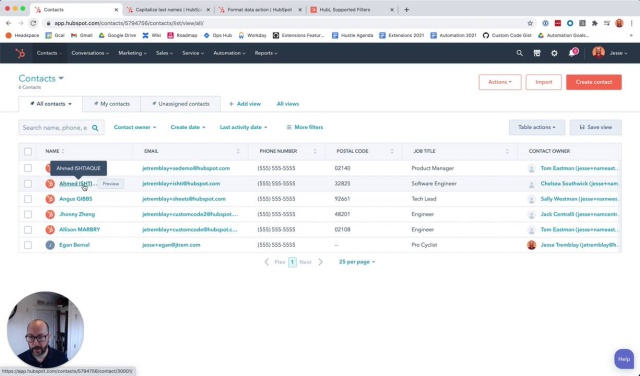The height and width of the screenshot is (376, 640).
Task: Click the More filters link
Action: (304, 127)
